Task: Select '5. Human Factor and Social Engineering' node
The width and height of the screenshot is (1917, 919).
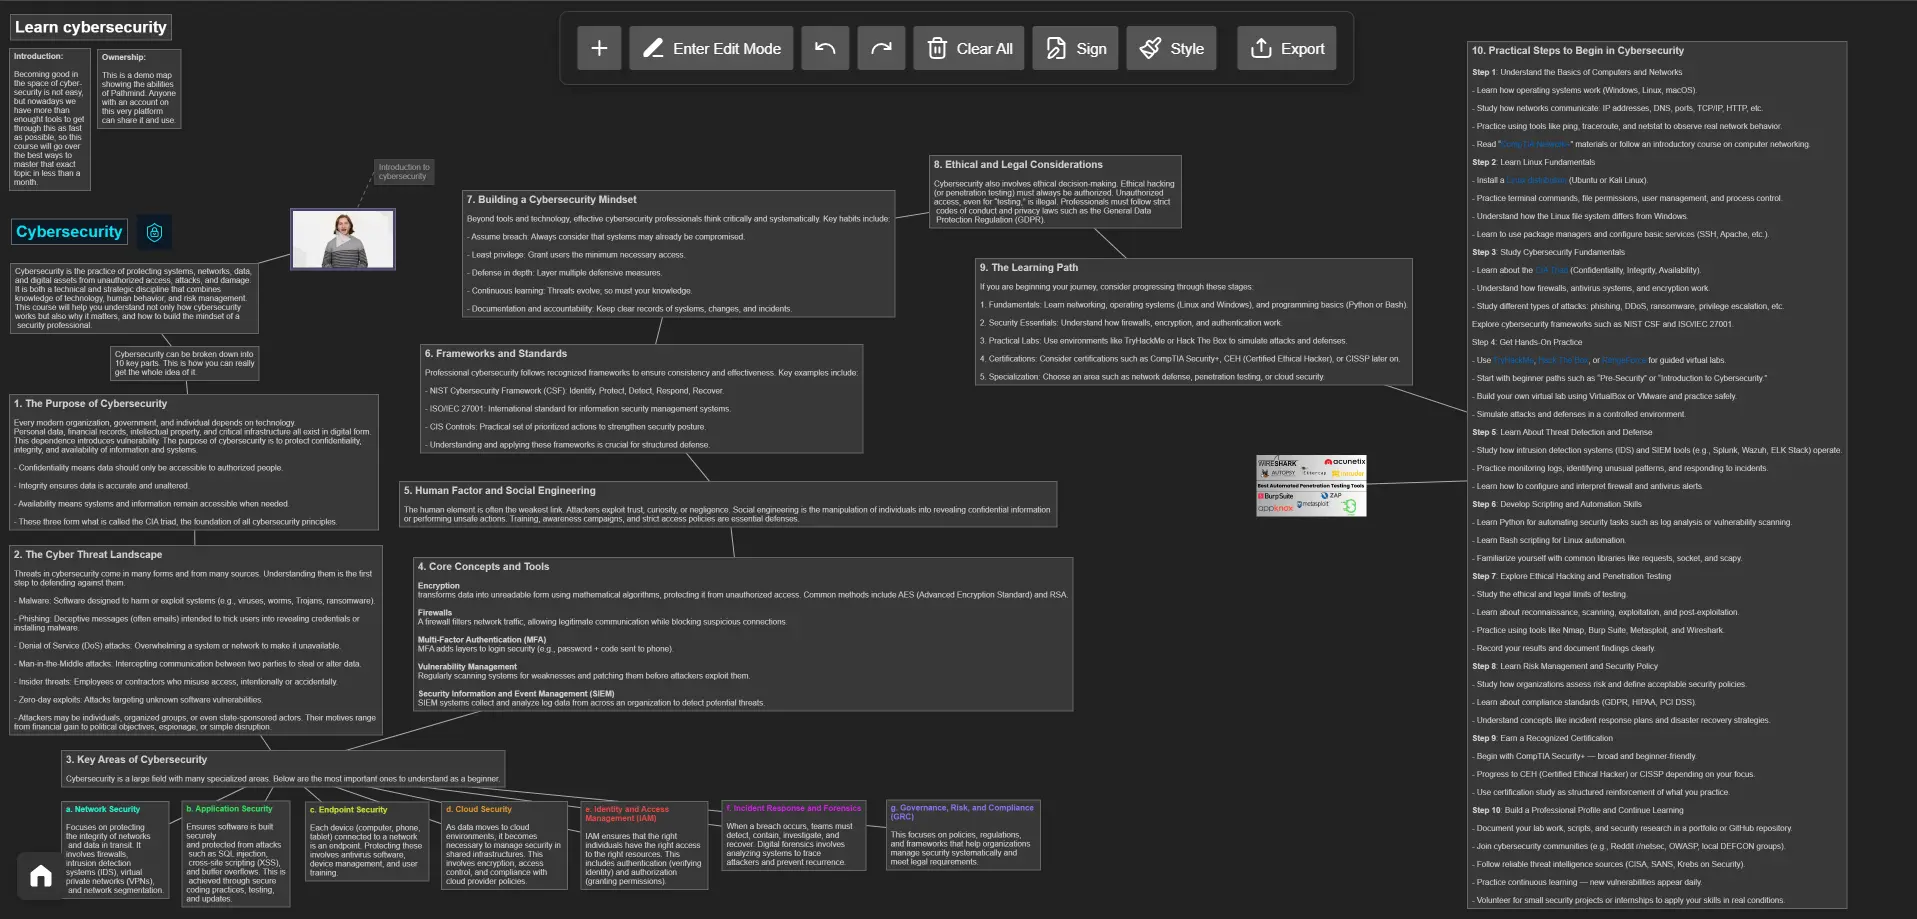Action: coord(728,504)
